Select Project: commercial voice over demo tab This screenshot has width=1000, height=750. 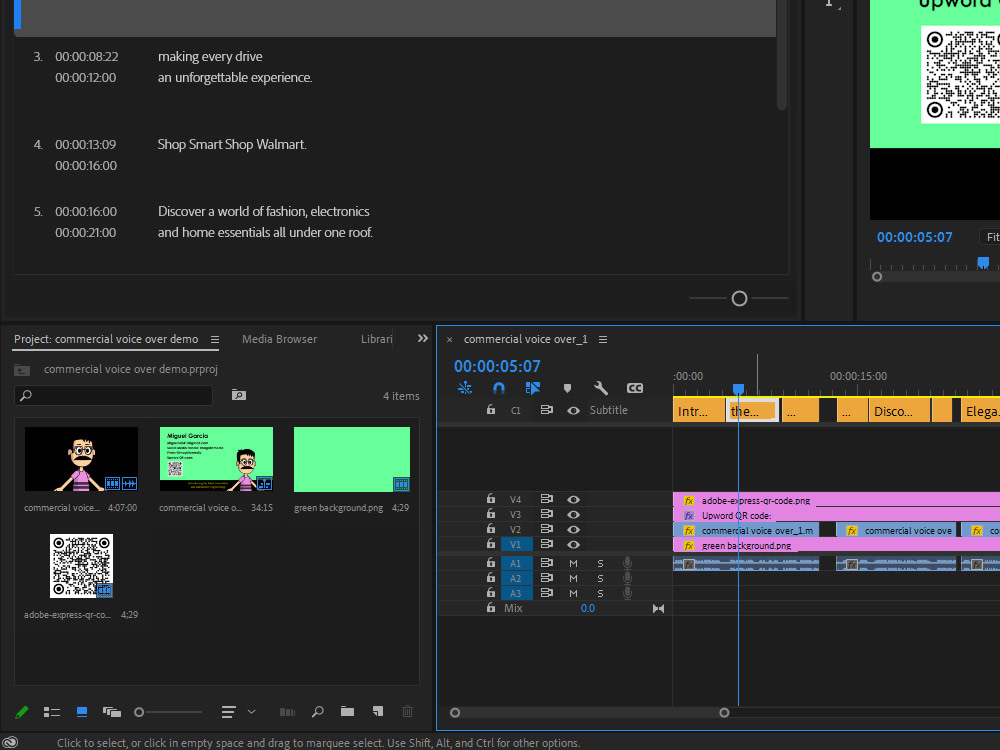coord(106,339)
